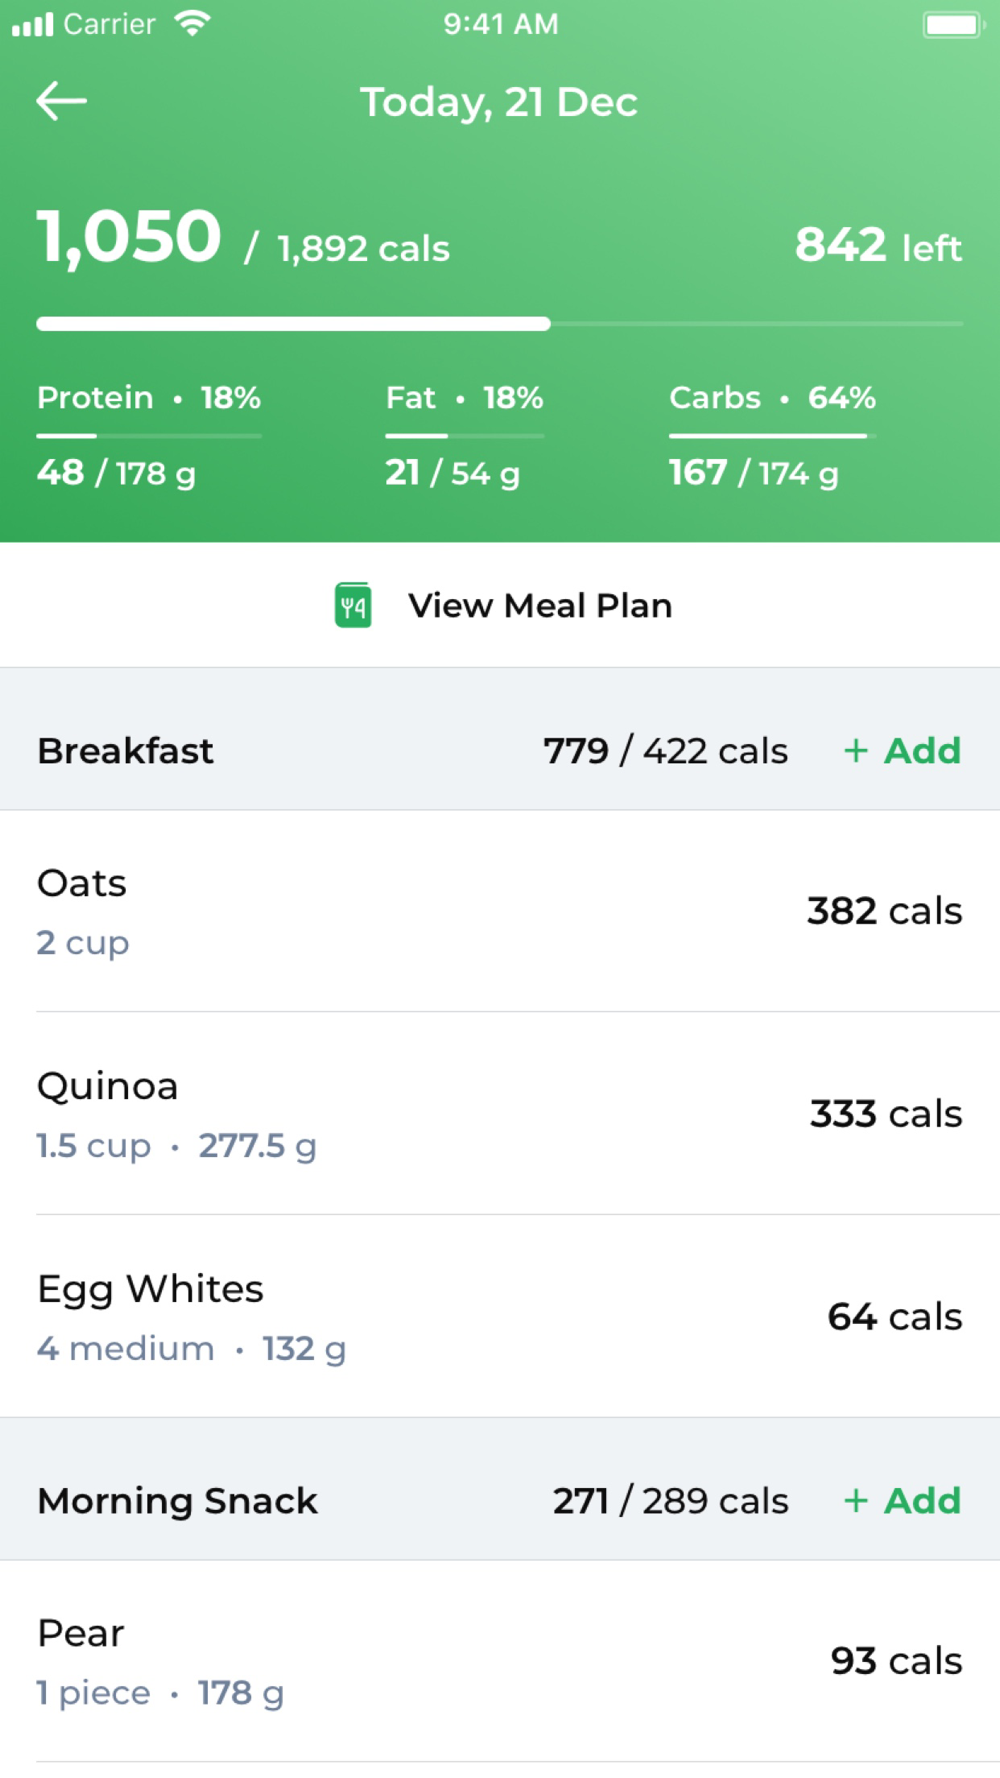Tap the Carbs macro progress bar
1000x1778 pixels.
[772, 436]
